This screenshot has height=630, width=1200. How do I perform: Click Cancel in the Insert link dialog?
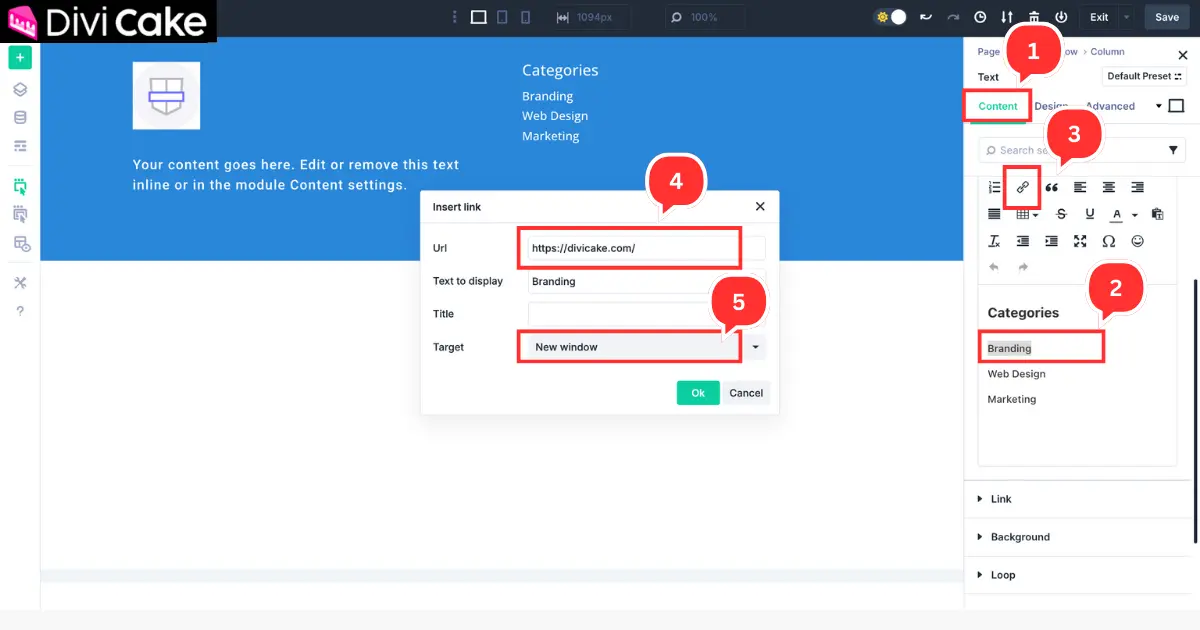[x=746, y=393]
